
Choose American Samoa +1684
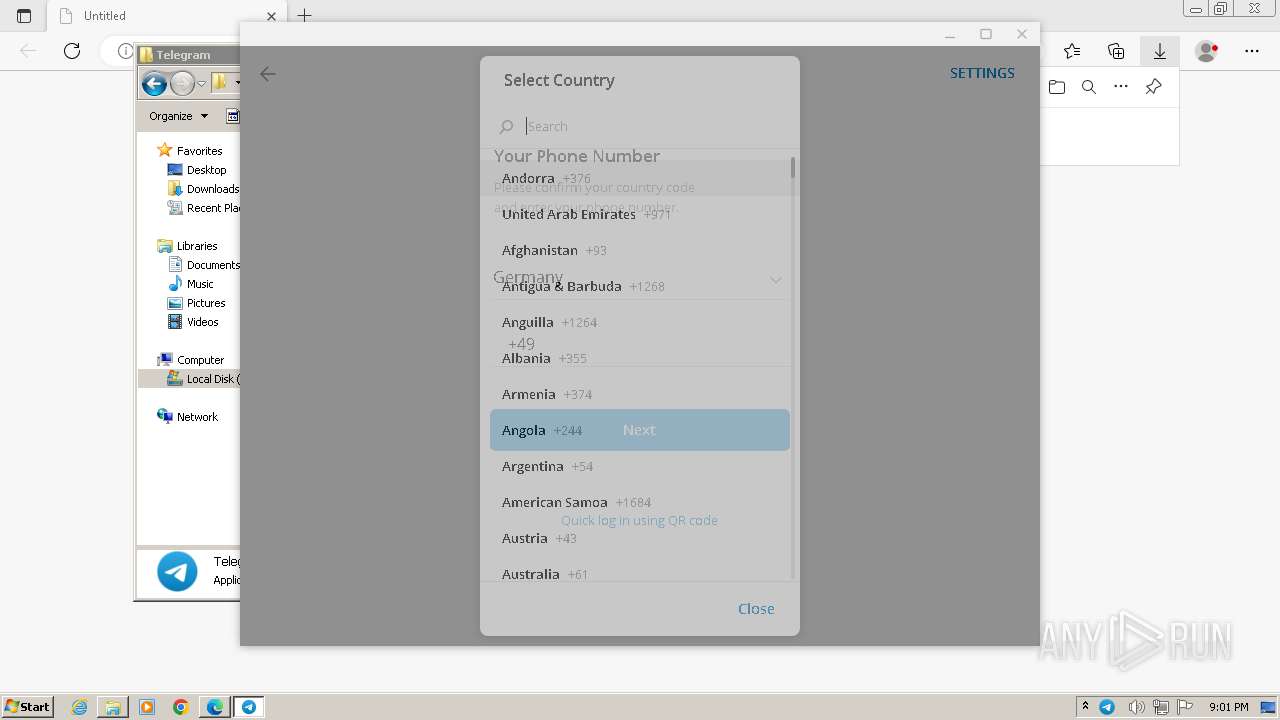[x=640, y=502]
